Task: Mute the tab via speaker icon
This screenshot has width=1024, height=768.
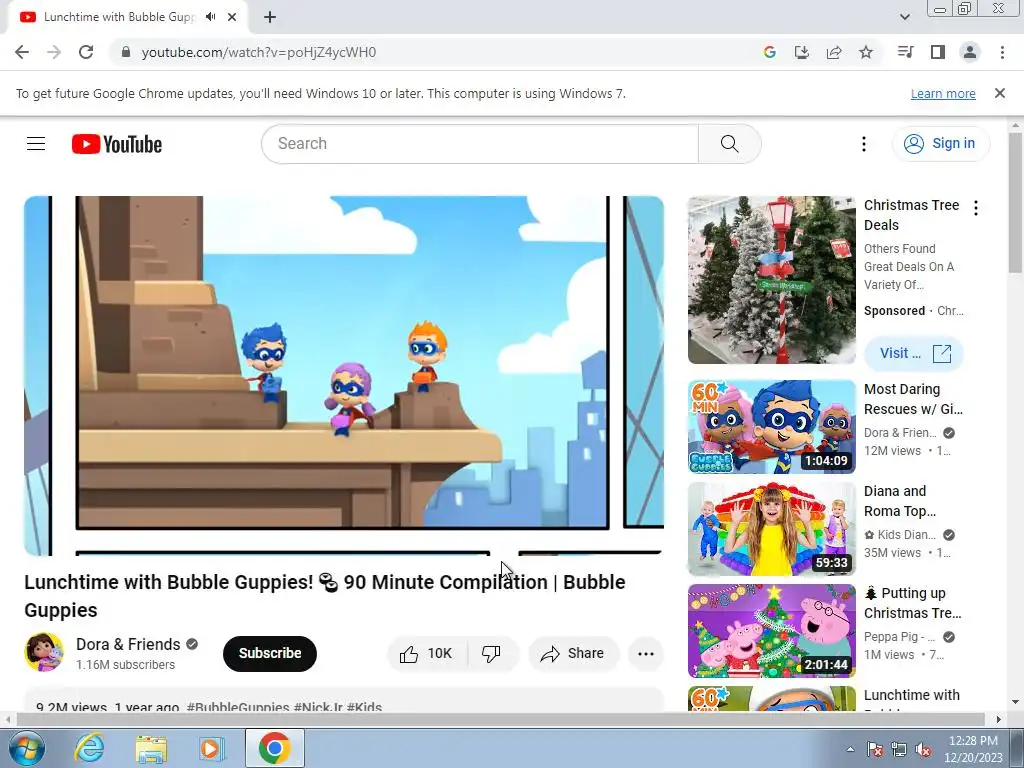Action: (210, 17)
